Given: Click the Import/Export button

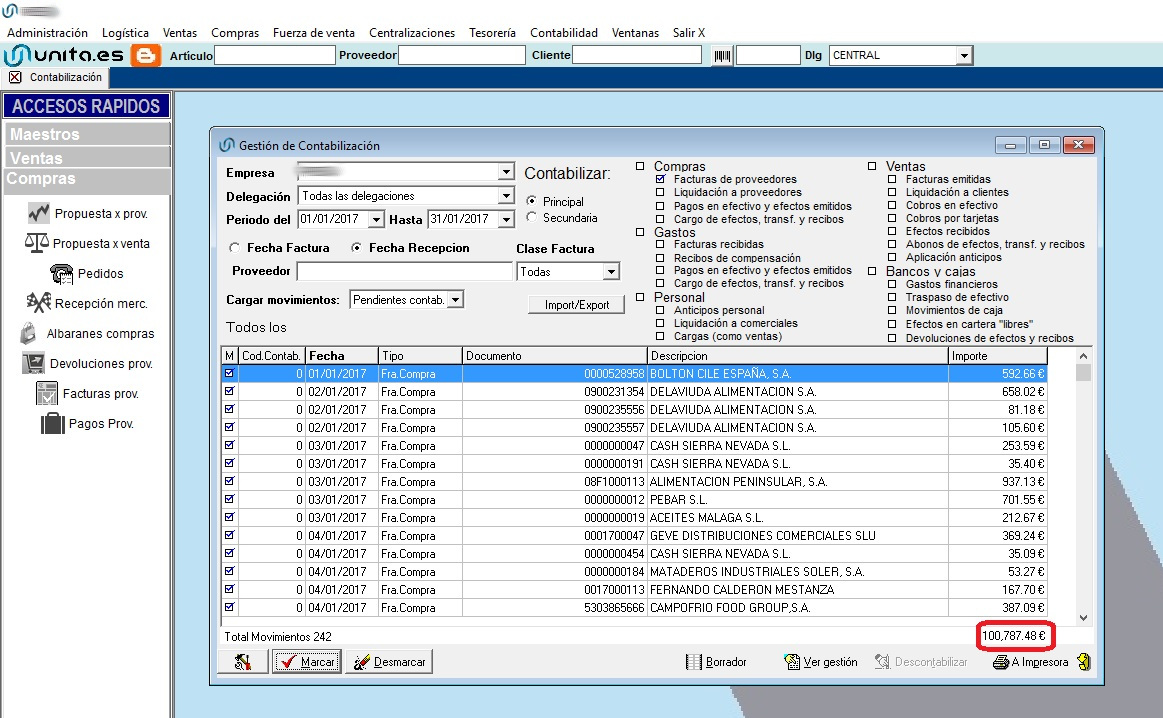Looking at the screenshot, I should click(576, 305).
